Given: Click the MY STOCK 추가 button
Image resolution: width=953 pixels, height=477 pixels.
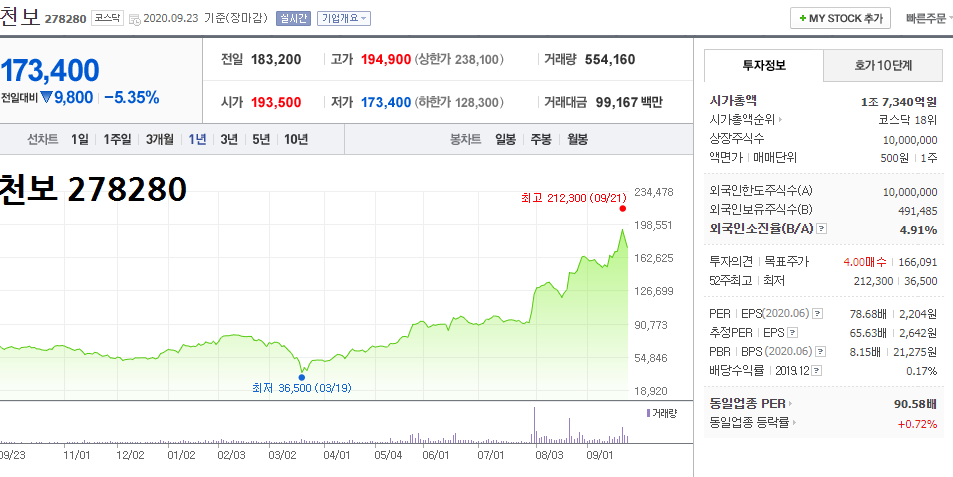Looking at the screenshot, I should [x=841, y=18].
